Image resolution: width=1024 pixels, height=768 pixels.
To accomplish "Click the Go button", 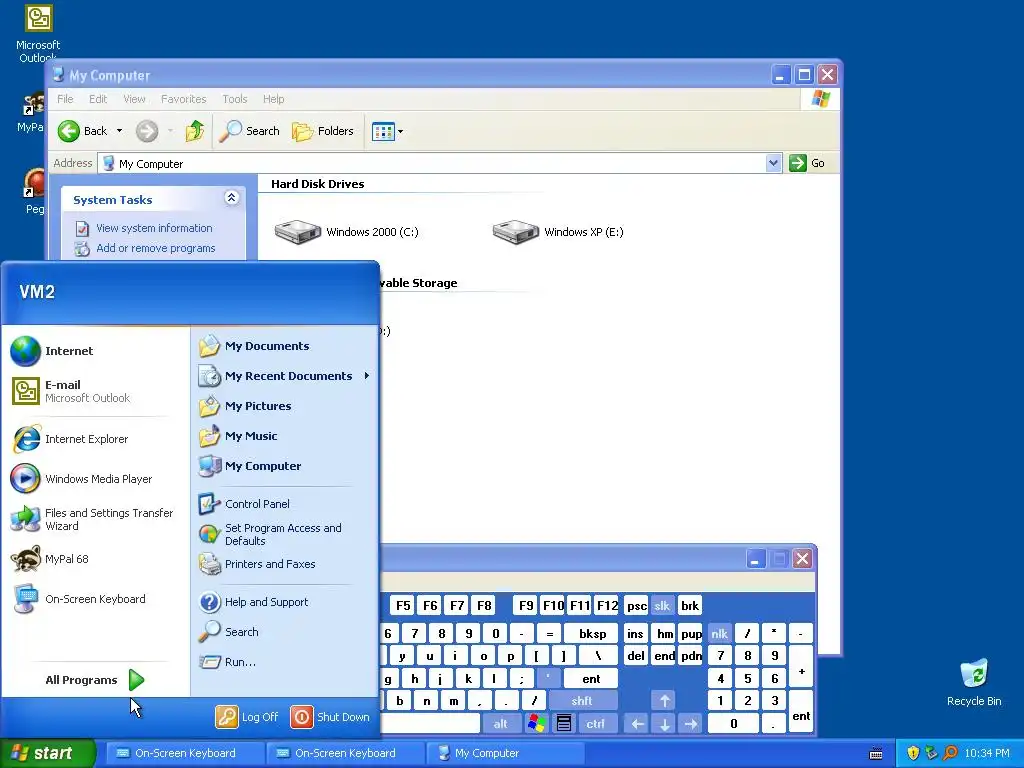I will [x=807, y=163].
